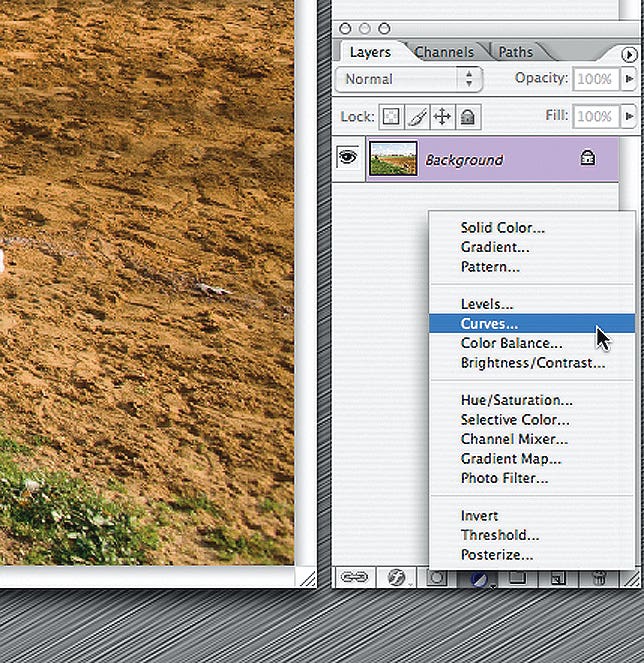Select Hue/Saturation... in the menu

click(x=516, y=400)
